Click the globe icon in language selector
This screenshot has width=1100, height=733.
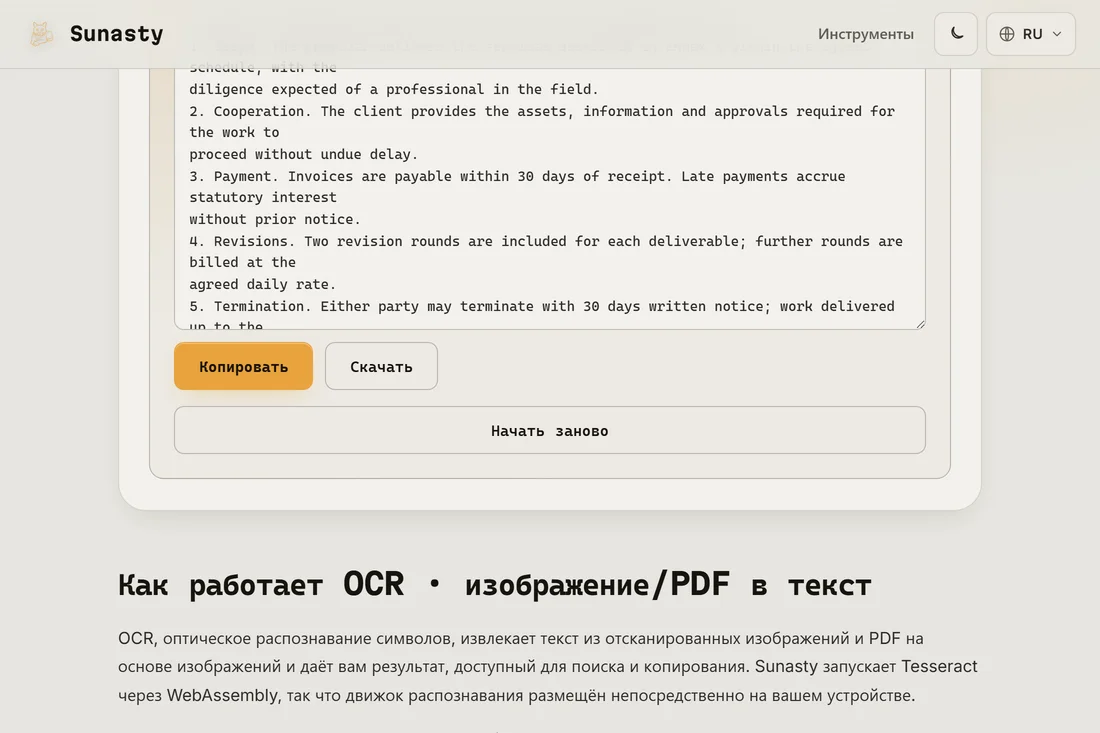1007,34
